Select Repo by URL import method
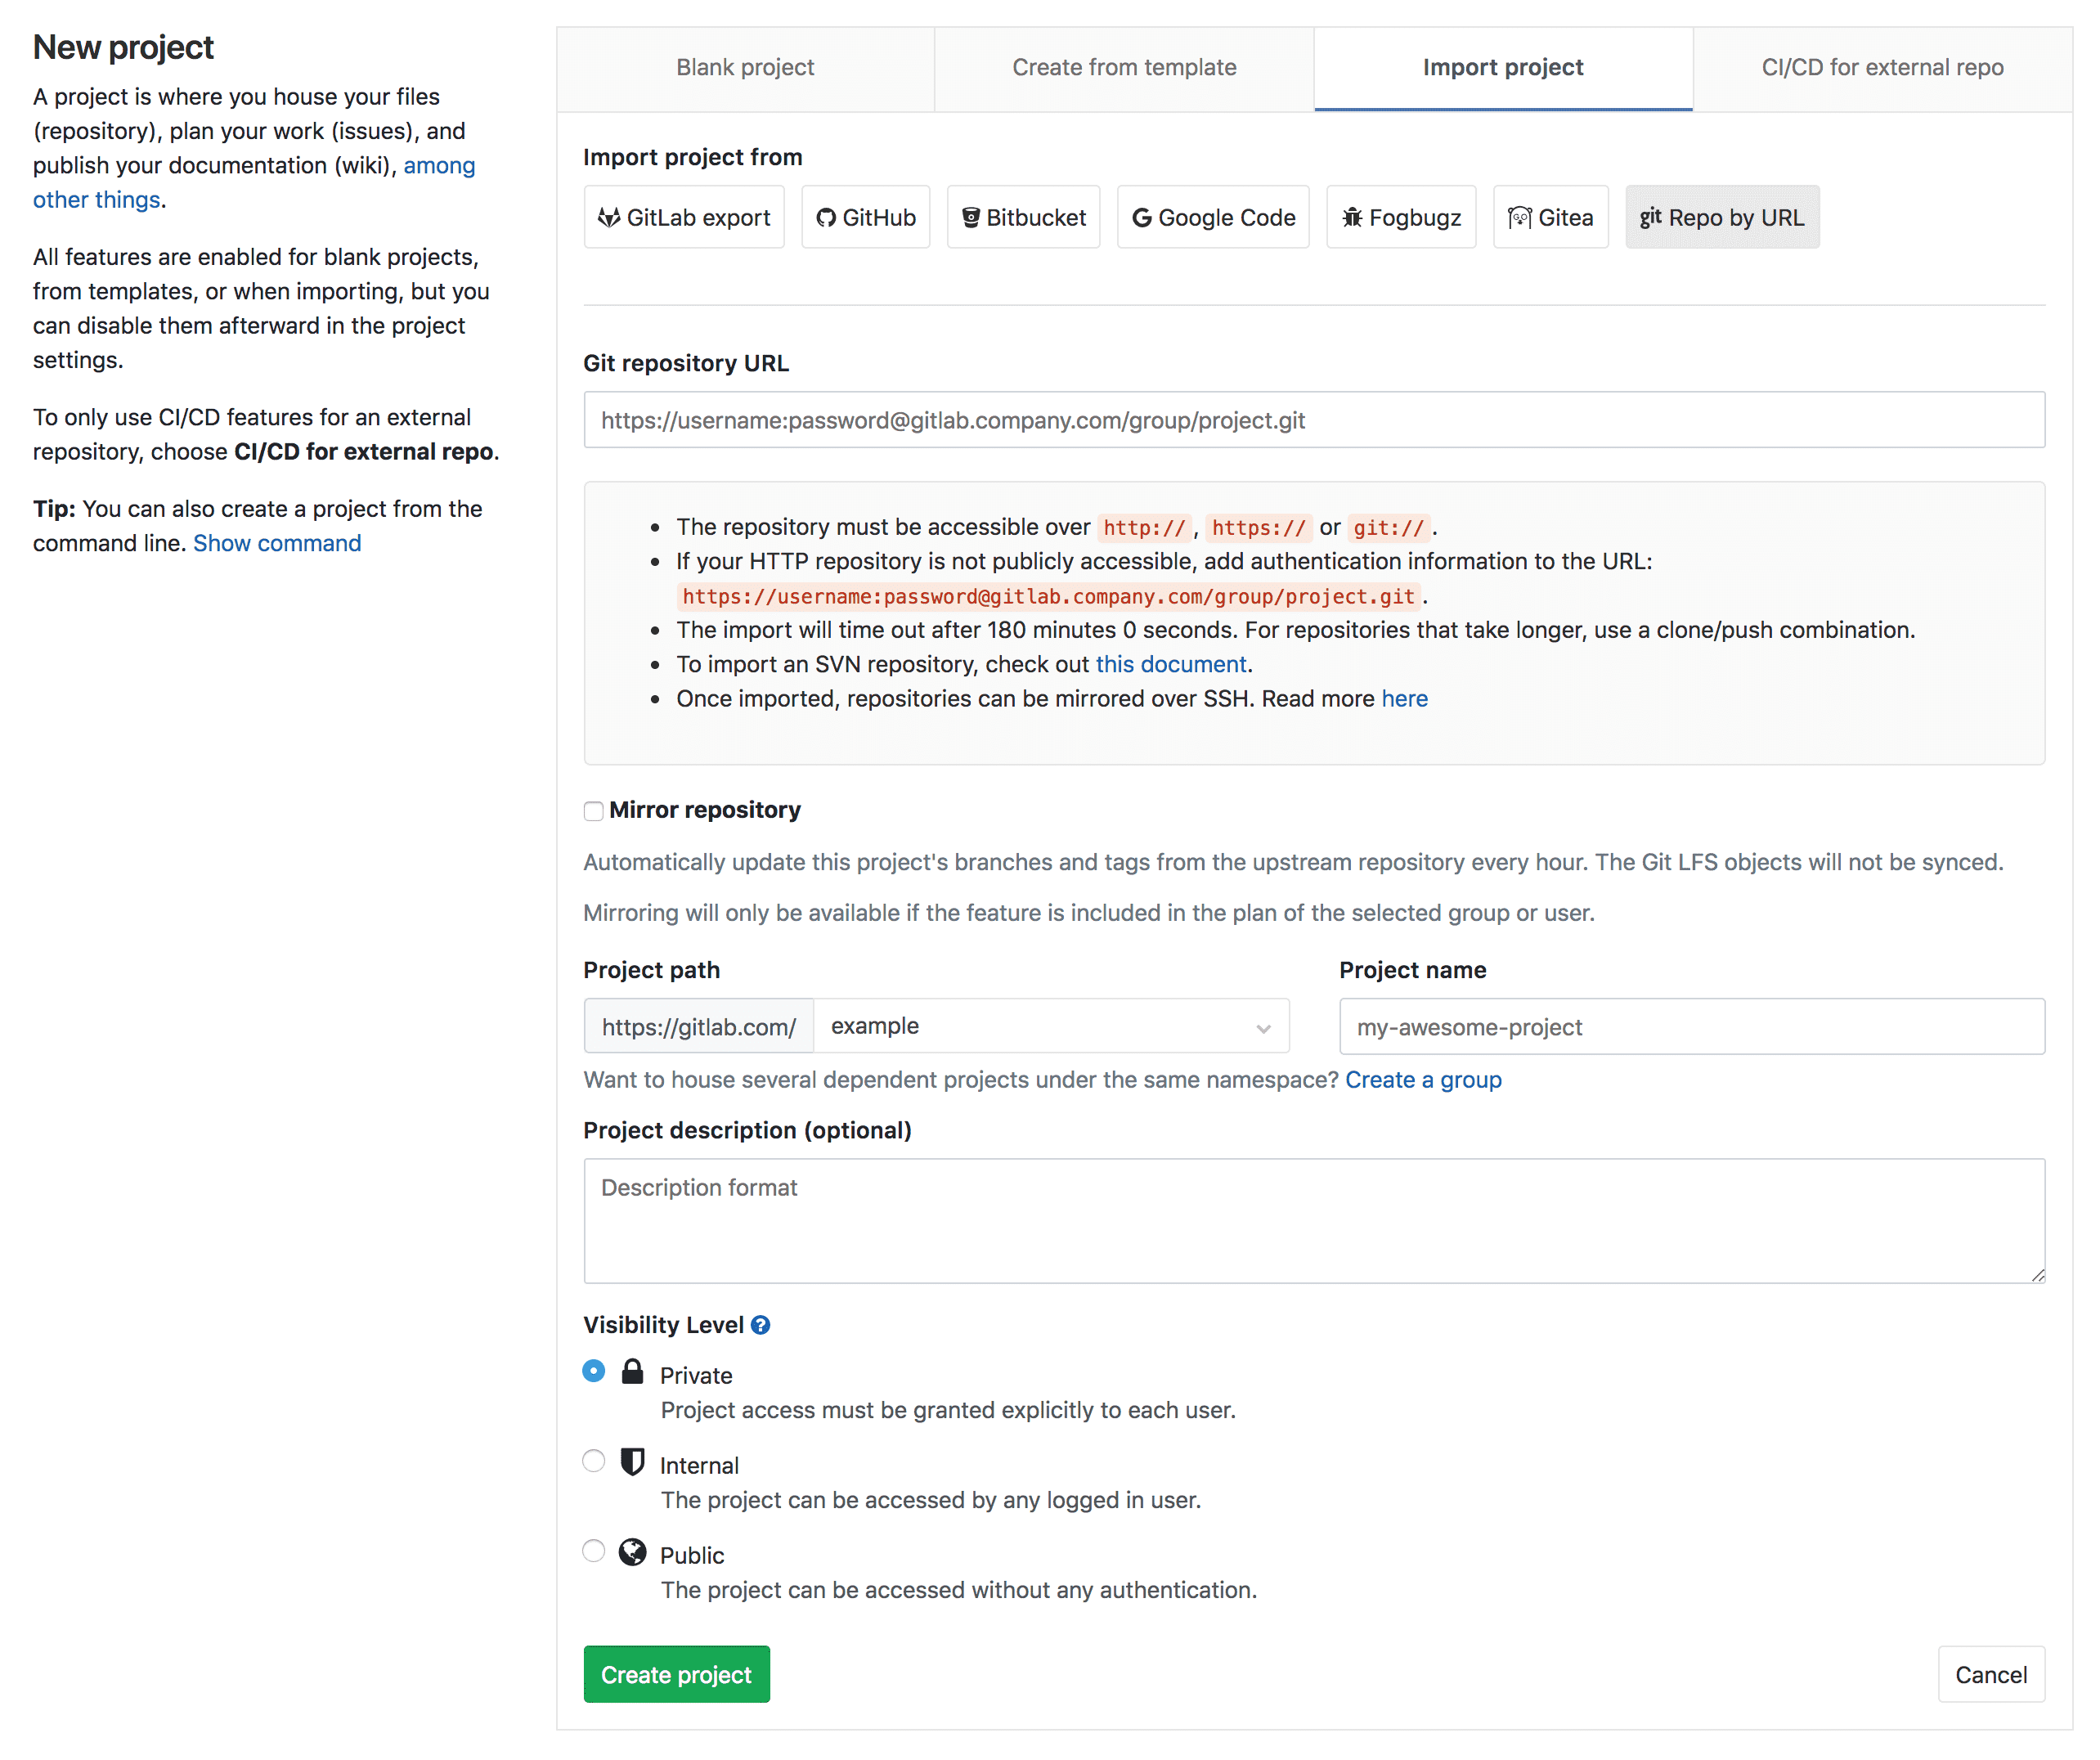 point(1722,217)
